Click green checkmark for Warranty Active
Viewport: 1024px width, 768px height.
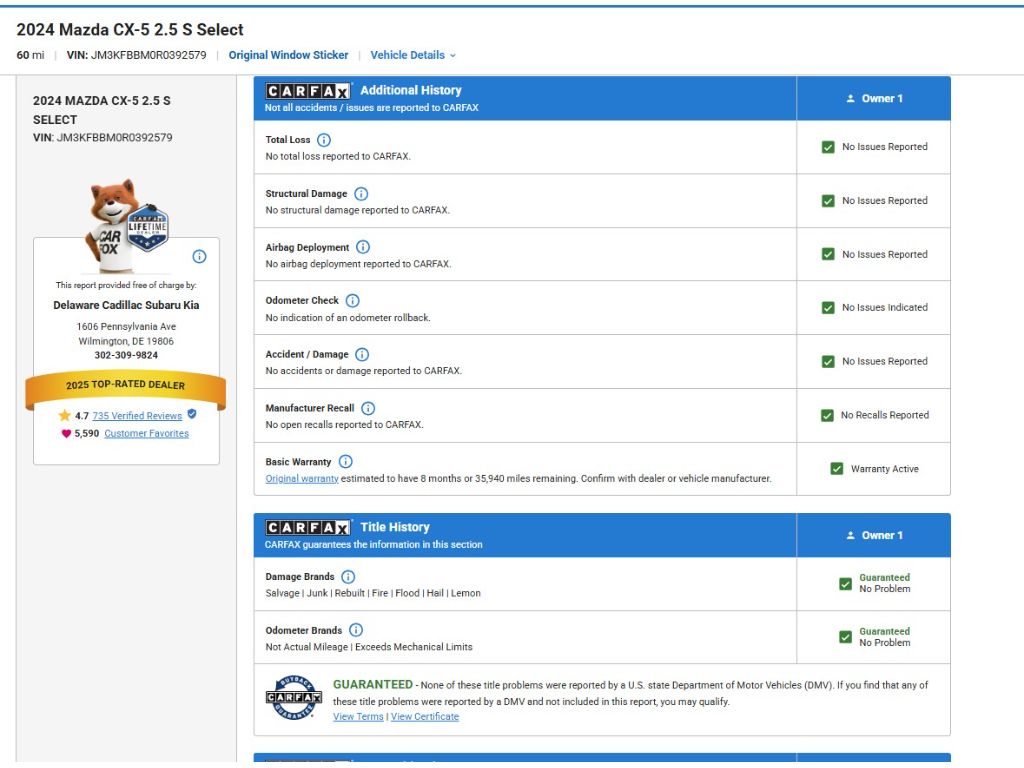pyautogui.click(x=837, y=469)
